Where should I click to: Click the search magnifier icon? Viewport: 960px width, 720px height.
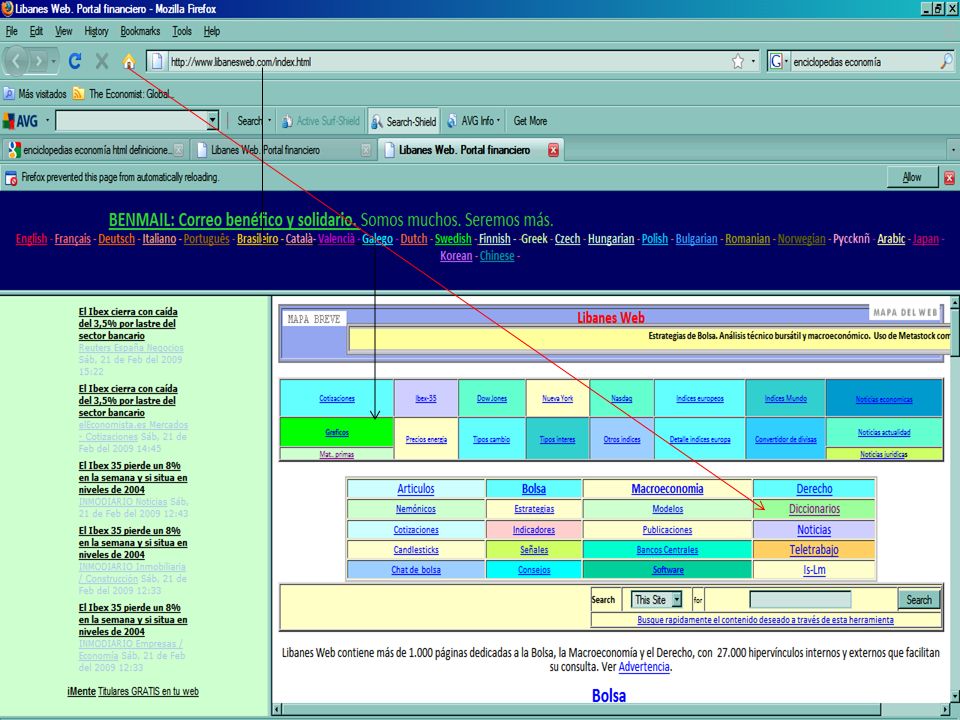(x=946, y=61)
